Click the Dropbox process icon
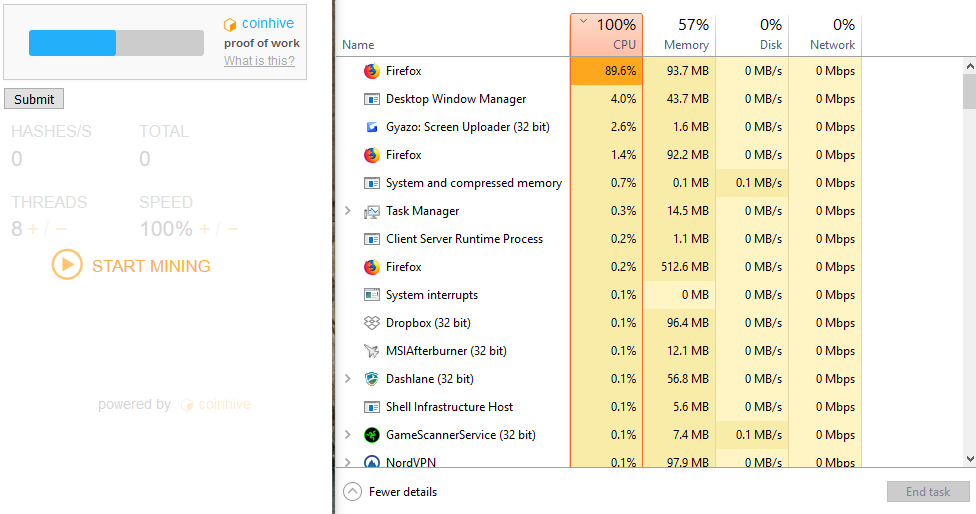976x514 pixels. pyautogui.click(x=372, y=323)
